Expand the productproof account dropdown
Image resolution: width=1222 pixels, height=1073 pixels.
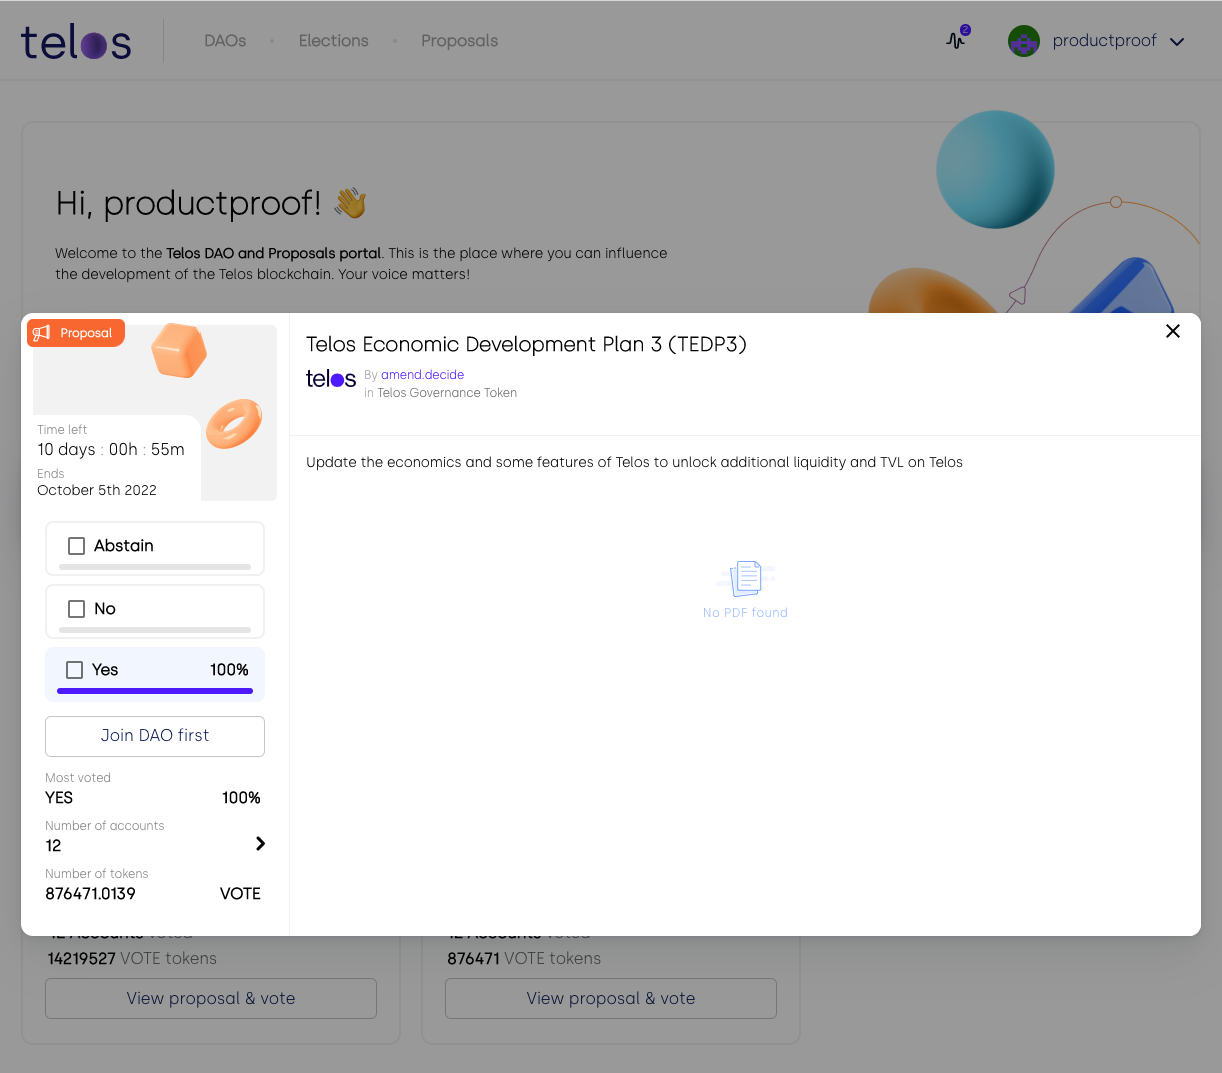point(1177,42)
